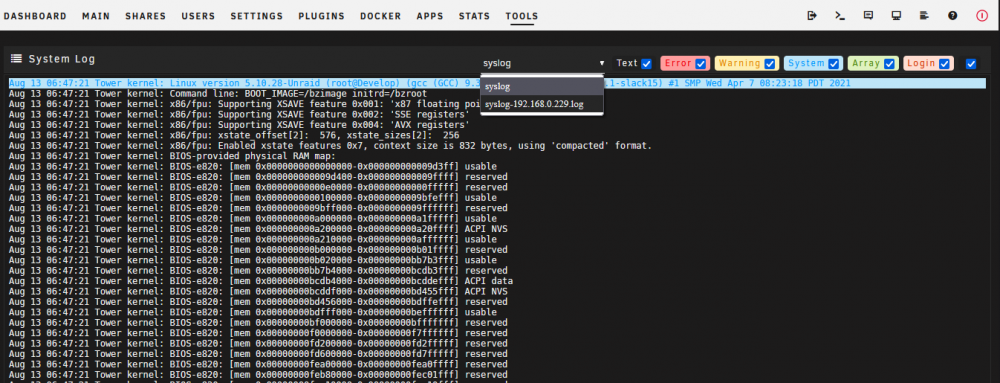
Task: Click the System Log list icon
Action: click(17, 59)
